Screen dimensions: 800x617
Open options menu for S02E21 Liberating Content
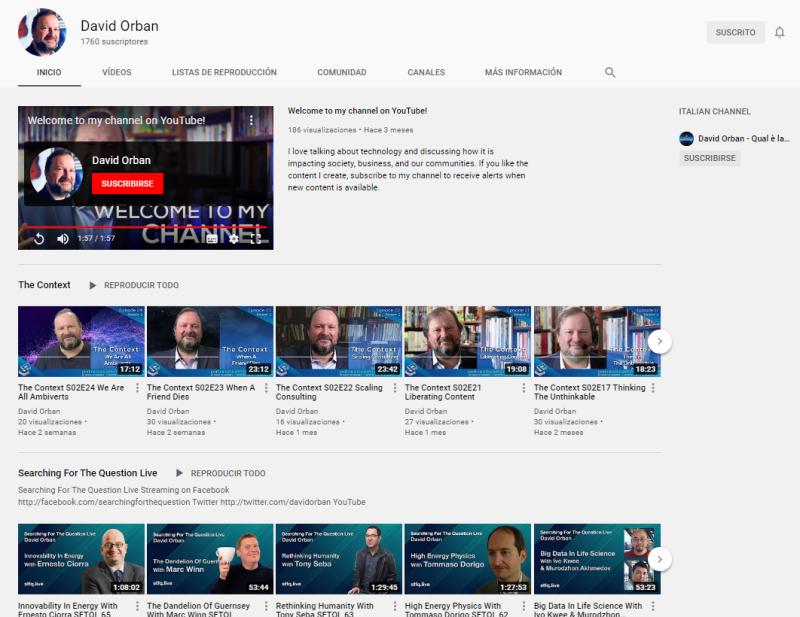(x=524, y=388)
